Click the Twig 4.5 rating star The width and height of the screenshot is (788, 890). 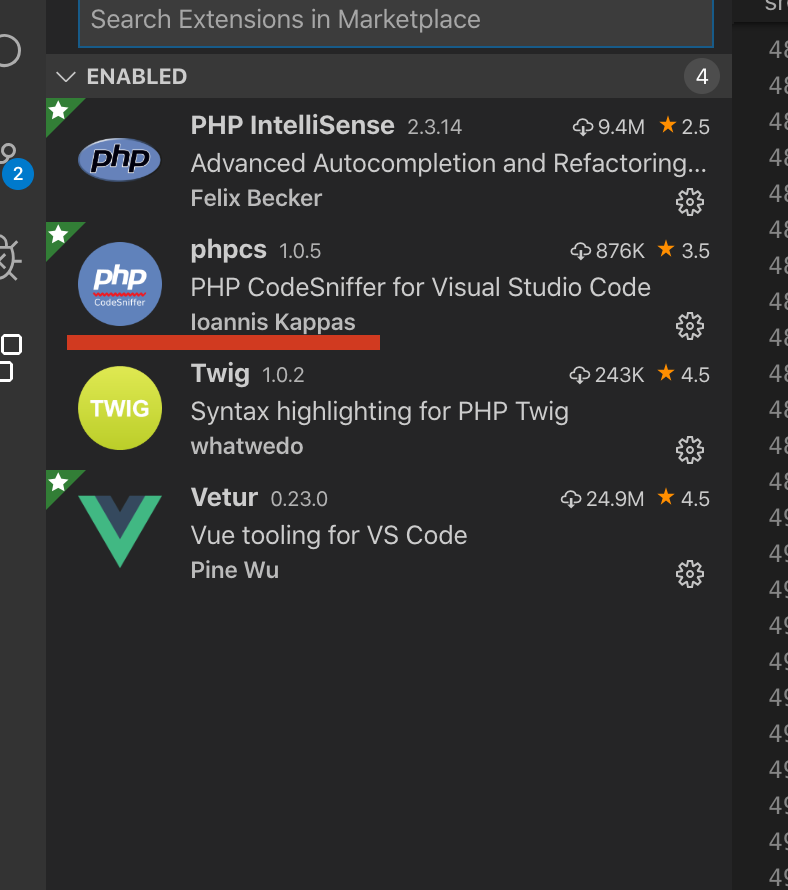click(666, 373)
